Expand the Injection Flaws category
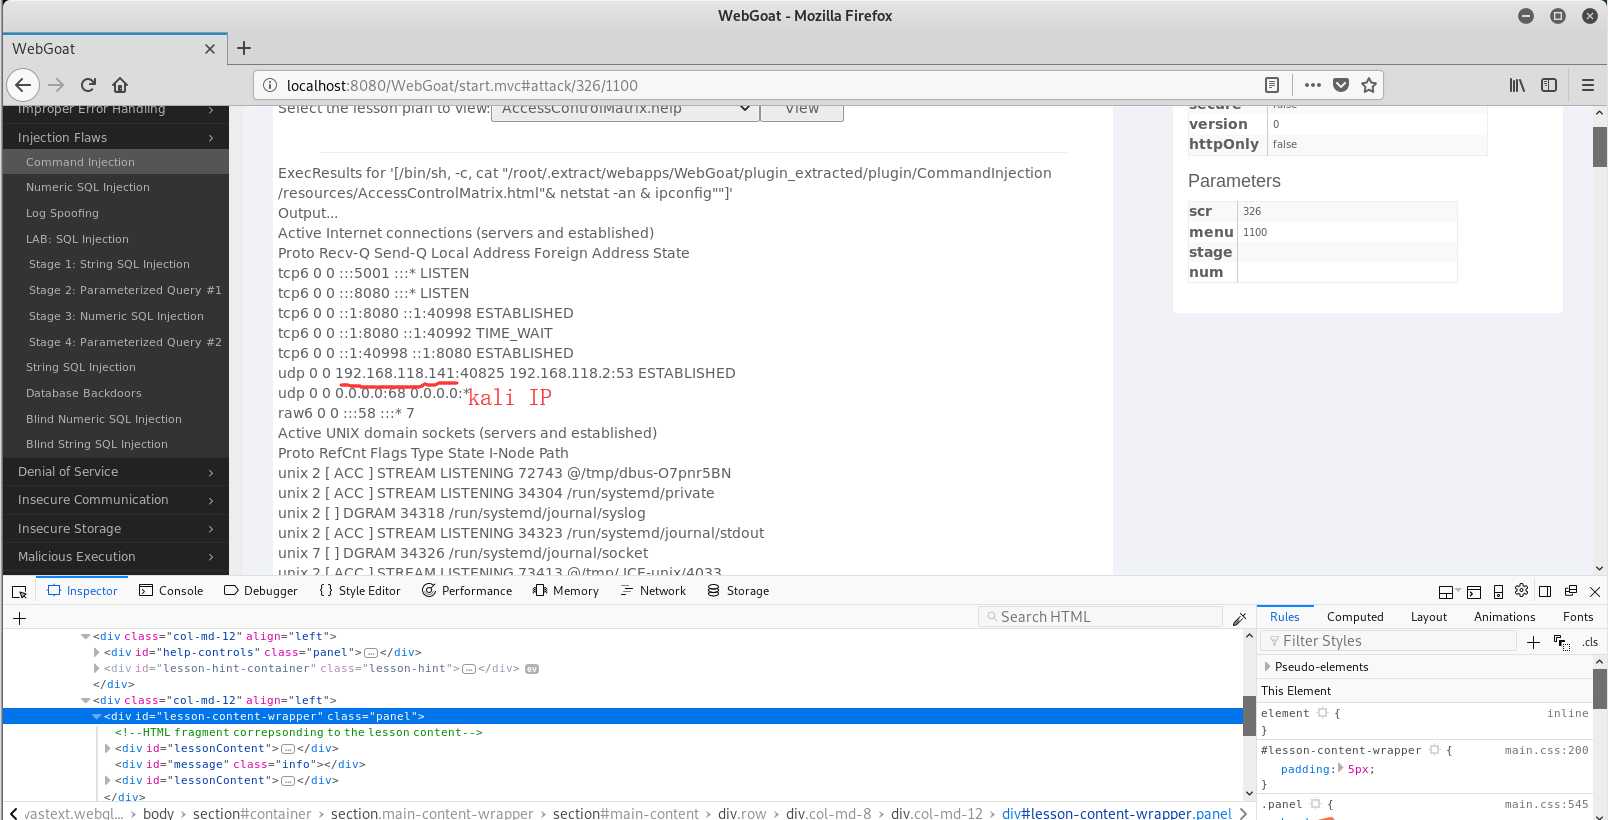 115,137
